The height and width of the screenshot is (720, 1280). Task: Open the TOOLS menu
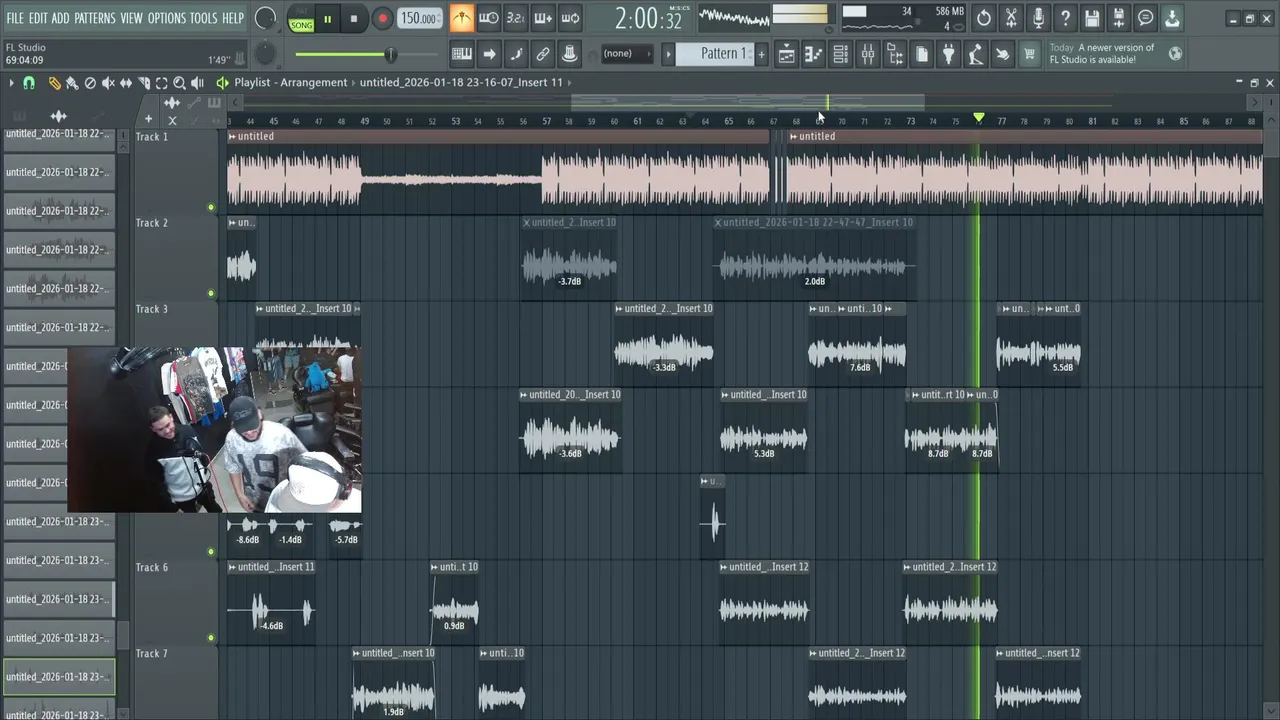(x=203, y=18)
